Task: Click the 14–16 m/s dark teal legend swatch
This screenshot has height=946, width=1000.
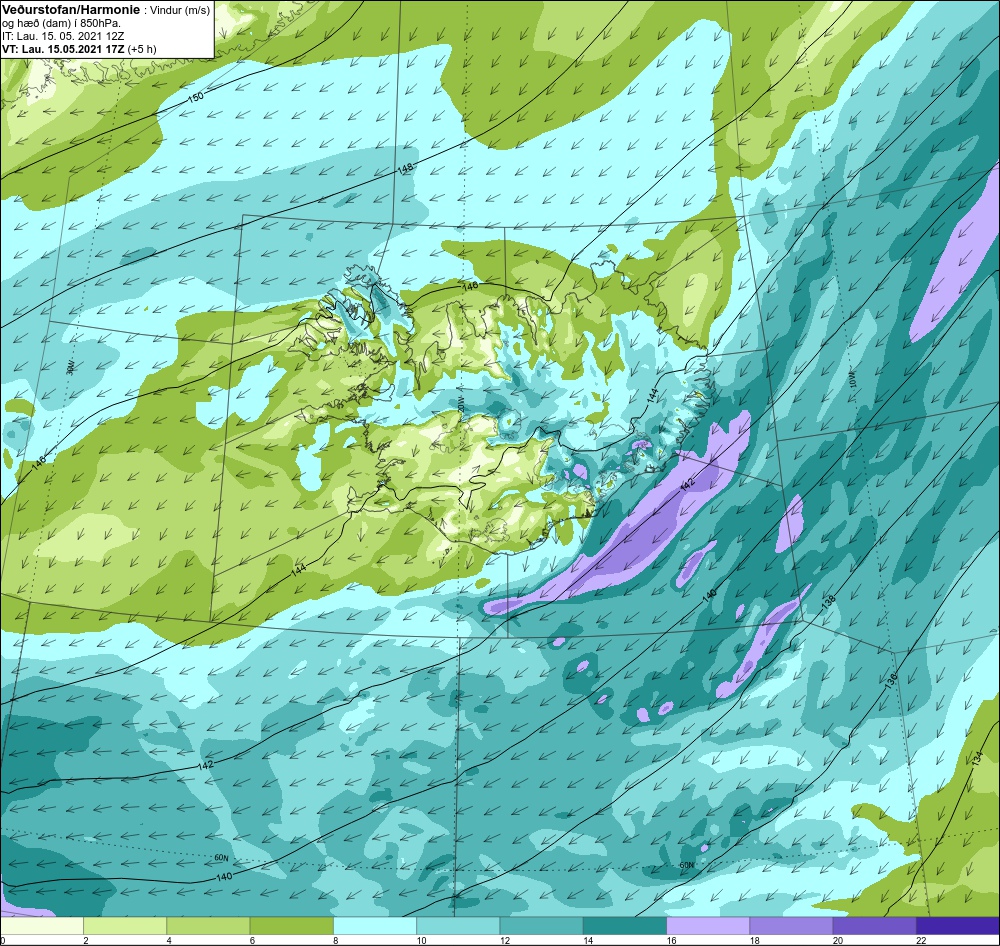Action: pos(625,925)
